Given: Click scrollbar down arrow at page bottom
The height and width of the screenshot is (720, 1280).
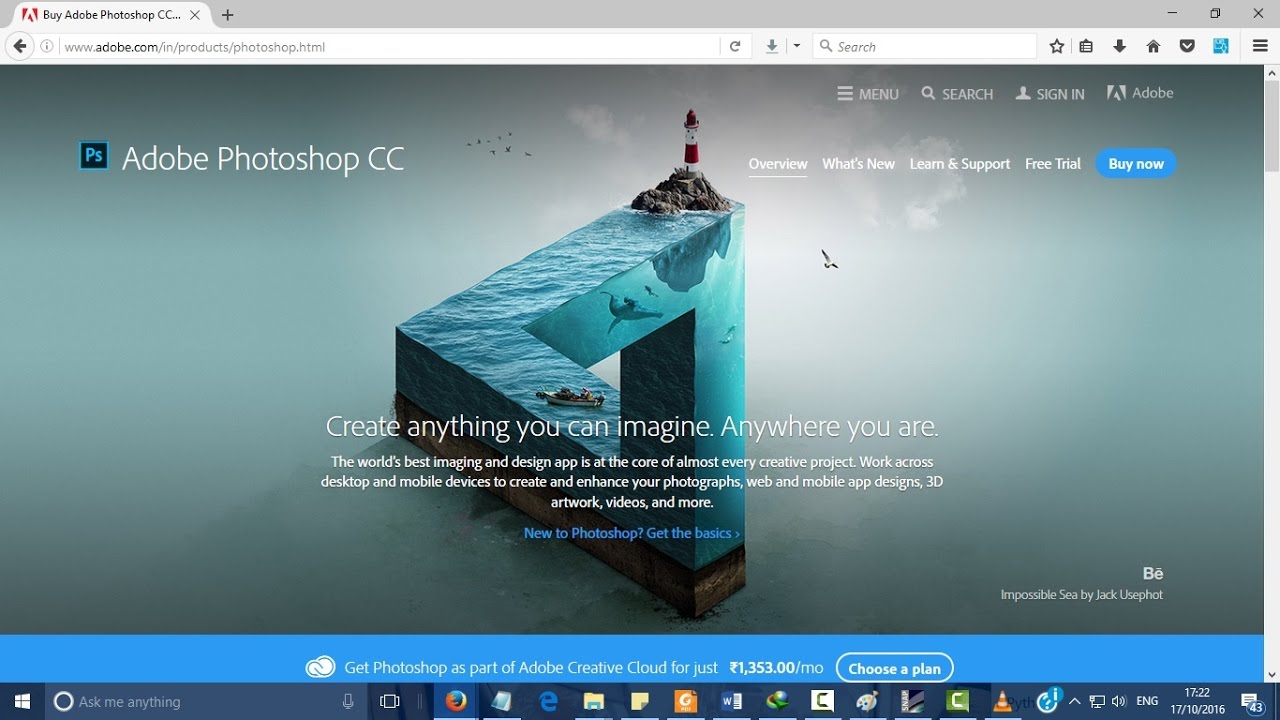Looking at the screenshot, I should [x=1271, y=675].
